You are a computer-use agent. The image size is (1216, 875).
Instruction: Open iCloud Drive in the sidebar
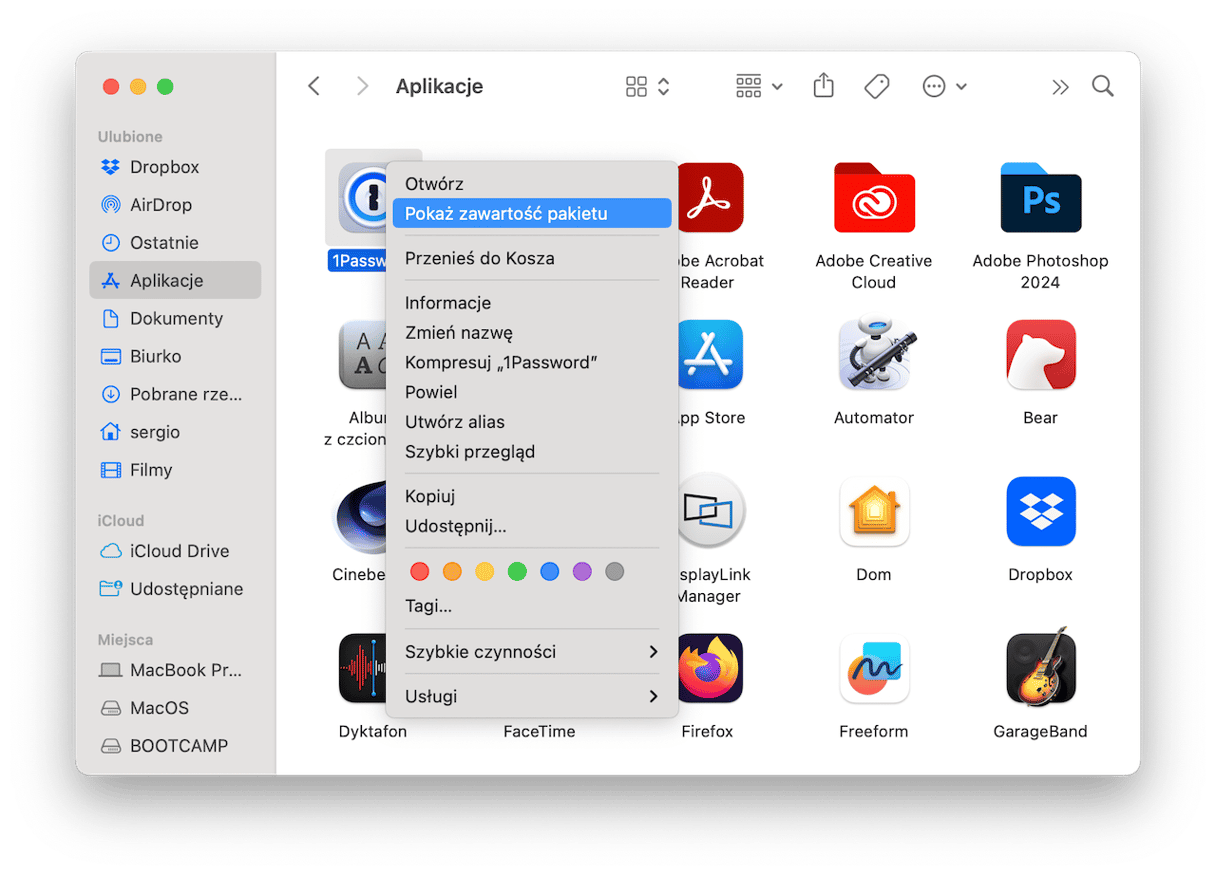(x=175, y=551)
